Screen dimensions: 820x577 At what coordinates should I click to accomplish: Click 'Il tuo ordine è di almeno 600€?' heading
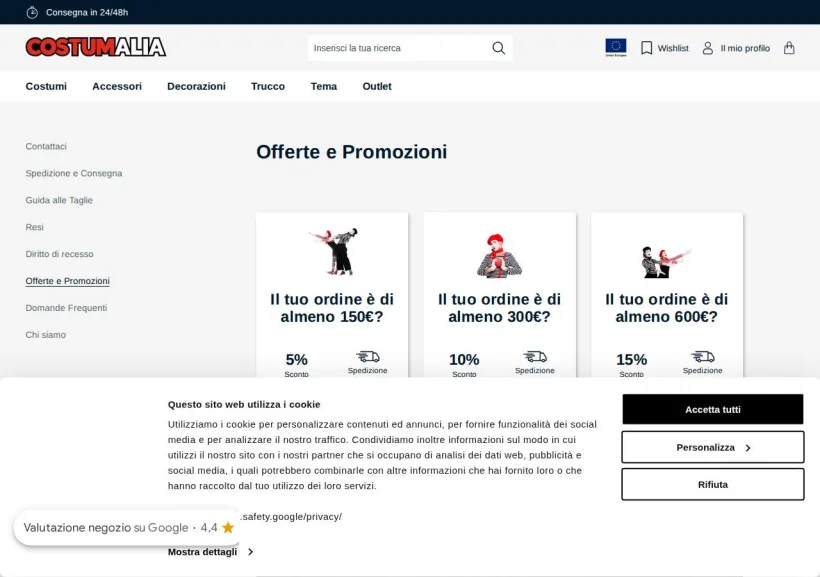(666, 308)
